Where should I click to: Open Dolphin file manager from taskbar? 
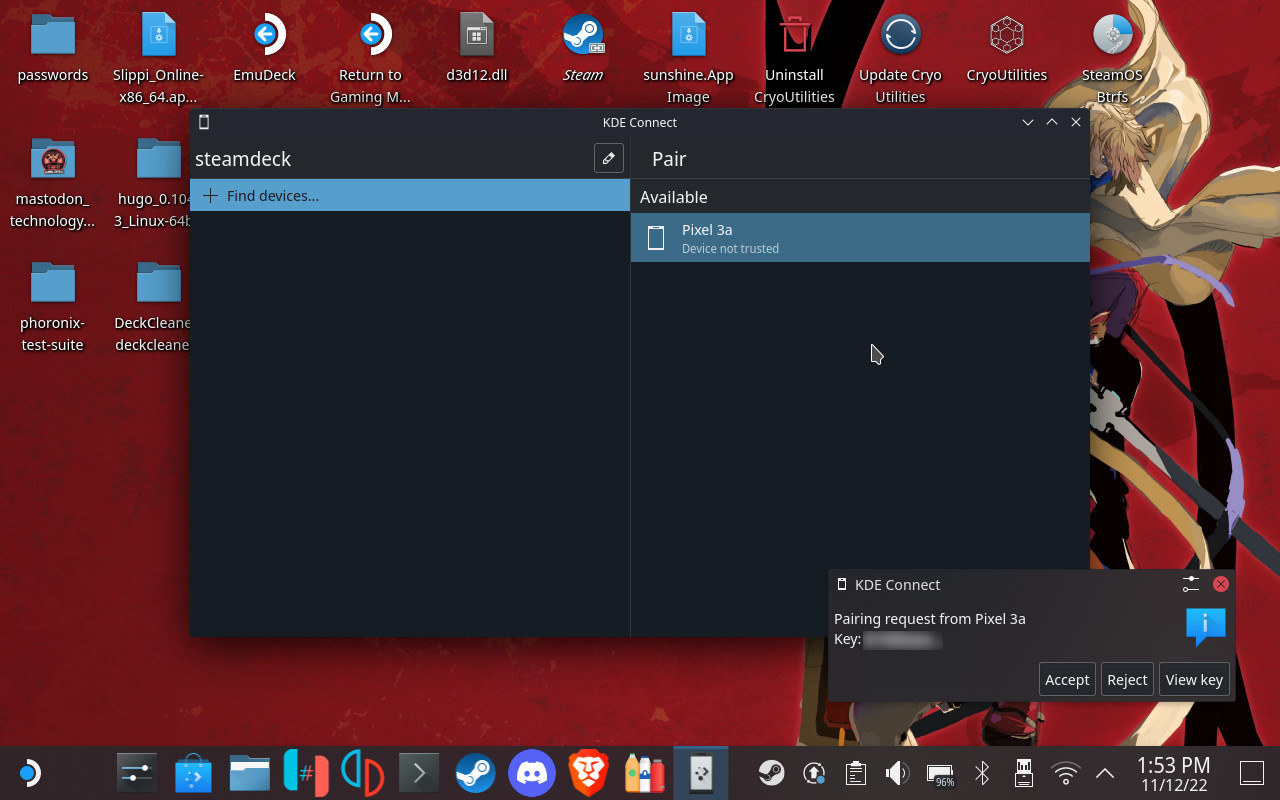[250, 773]
